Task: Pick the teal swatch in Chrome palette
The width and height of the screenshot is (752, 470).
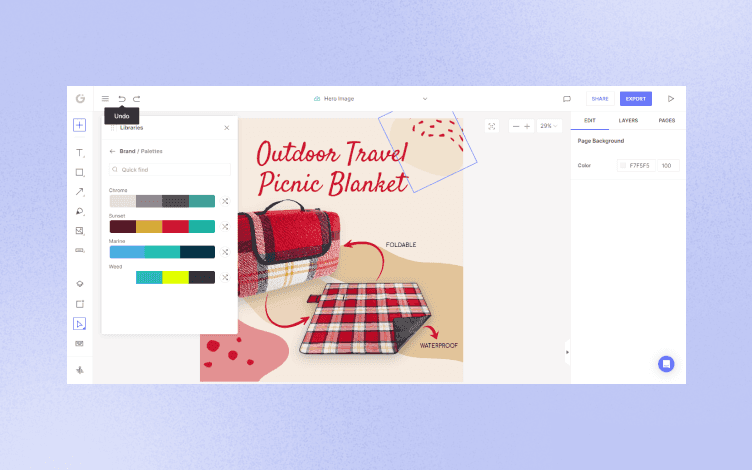Action: 201,201
